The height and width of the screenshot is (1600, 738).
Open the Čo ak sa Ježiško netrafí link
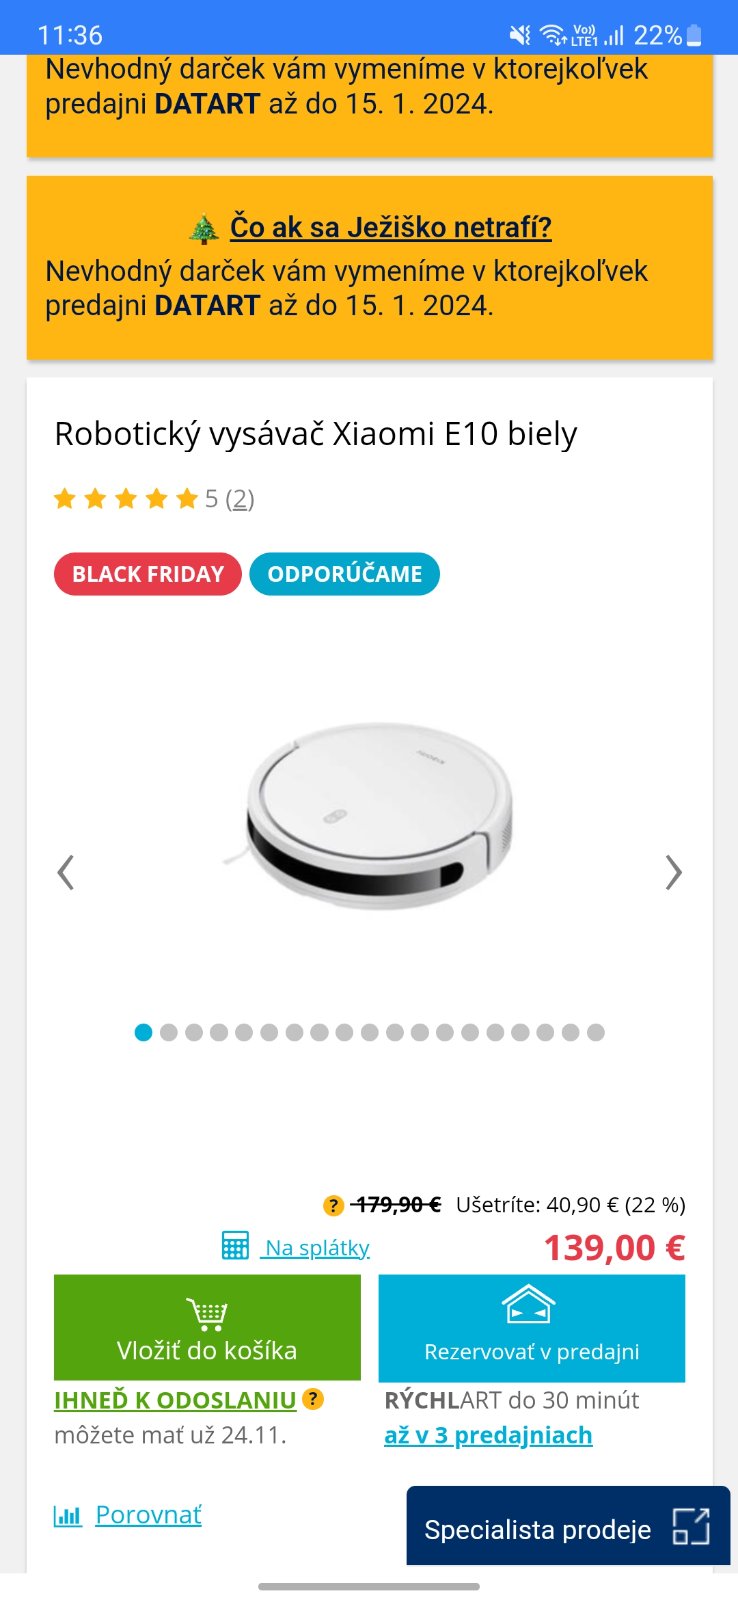[390, 227]
